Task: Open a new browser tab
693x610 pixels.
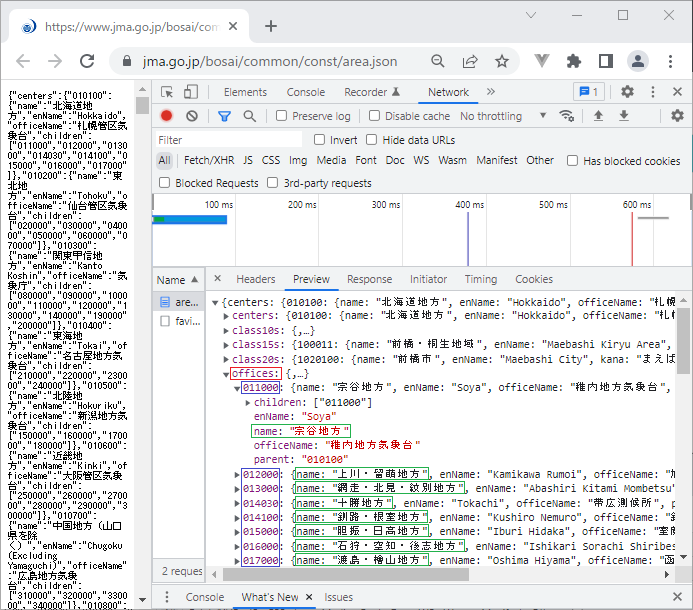Action: click(271, 26)
